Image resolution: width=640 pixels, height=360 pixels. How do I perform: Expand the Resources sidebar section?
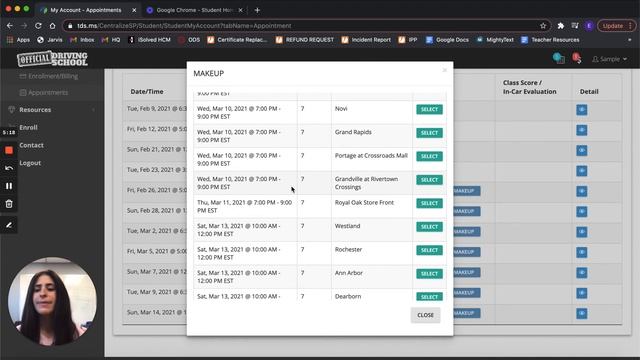pos(51,110)
